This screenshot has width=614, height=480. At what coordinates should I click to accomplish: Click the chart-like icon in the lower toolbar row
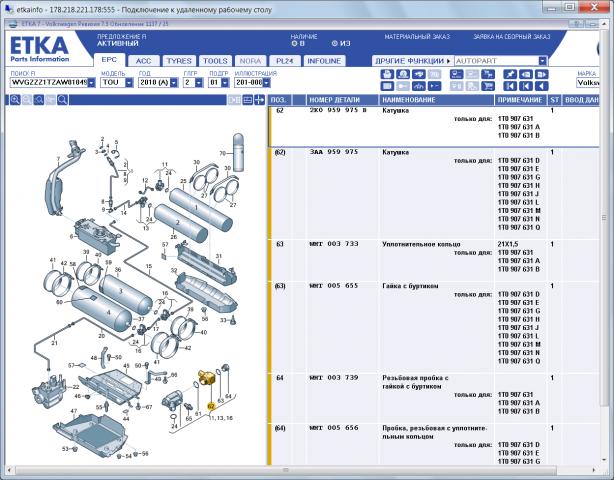(419, 86)
